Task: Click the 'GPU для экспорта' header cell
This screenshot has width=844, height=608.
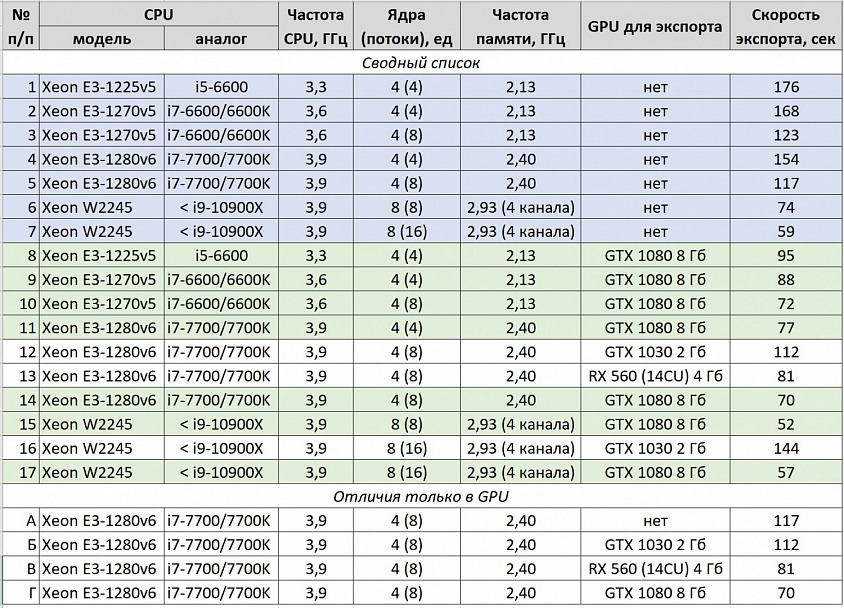Action: pyautogui.click(x=655, y=26)
